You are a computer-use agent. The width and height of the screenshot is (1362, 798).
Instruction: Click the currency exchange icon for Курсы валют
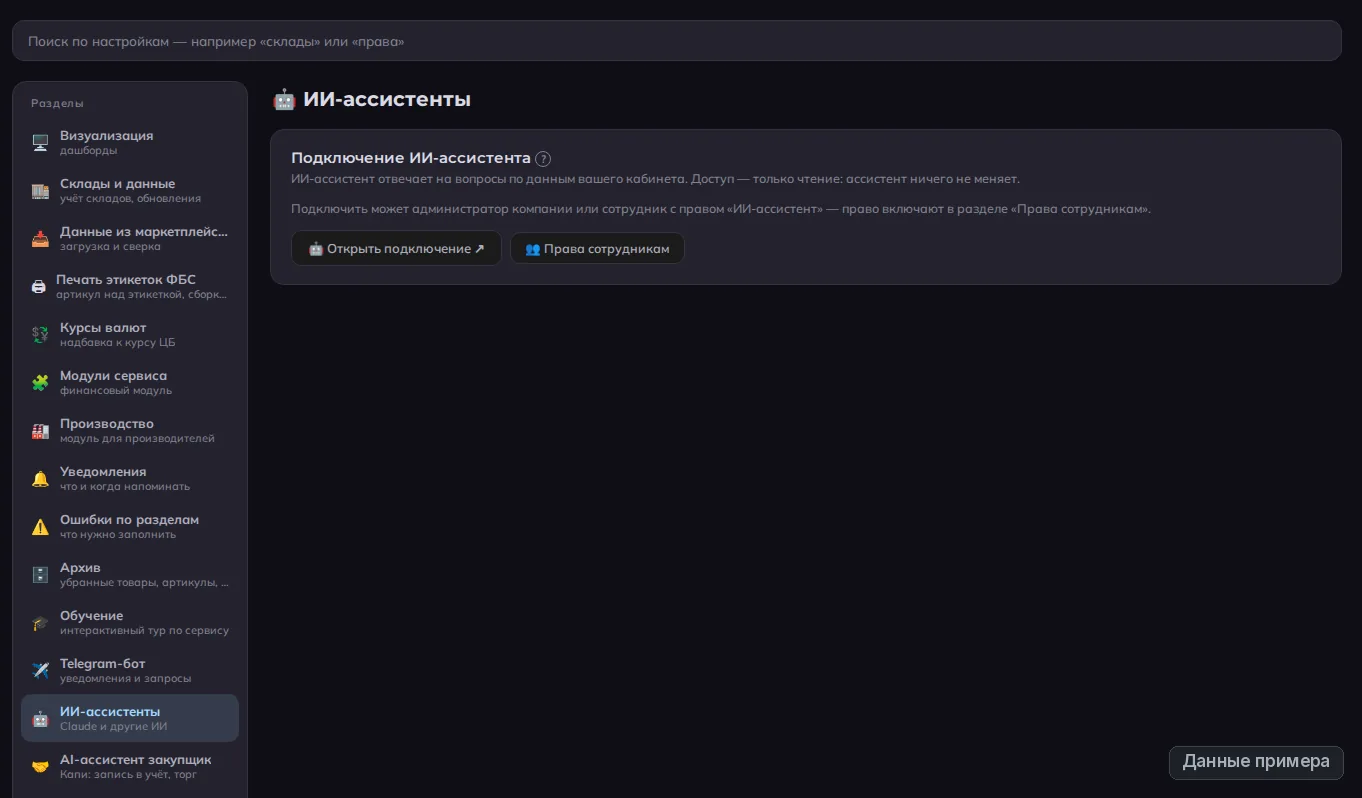(40, 335)
